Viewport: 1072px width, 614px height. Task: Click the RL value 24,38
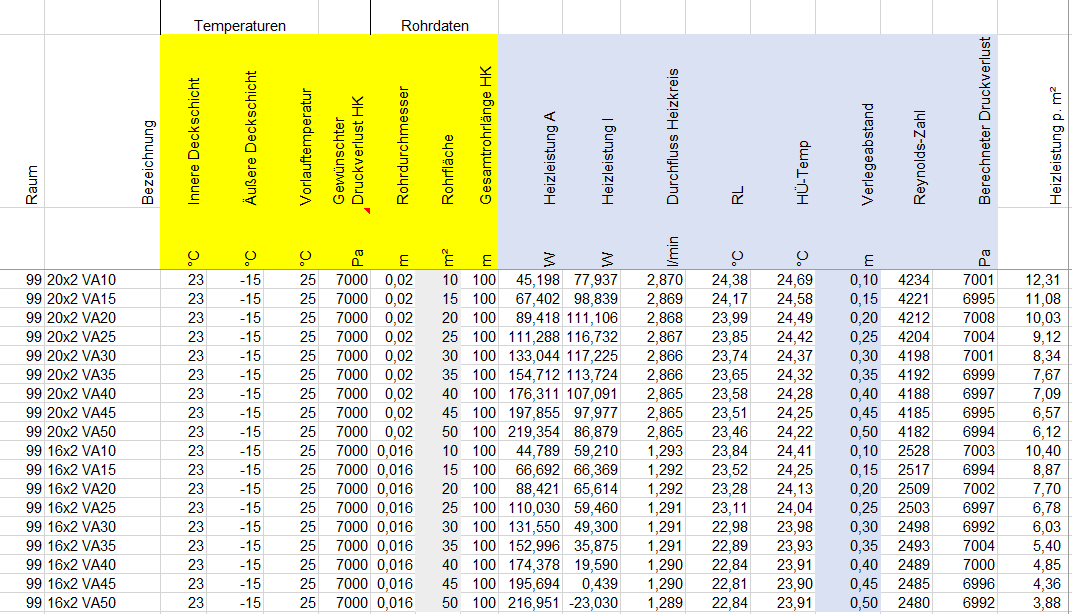[x=718, y=280]
